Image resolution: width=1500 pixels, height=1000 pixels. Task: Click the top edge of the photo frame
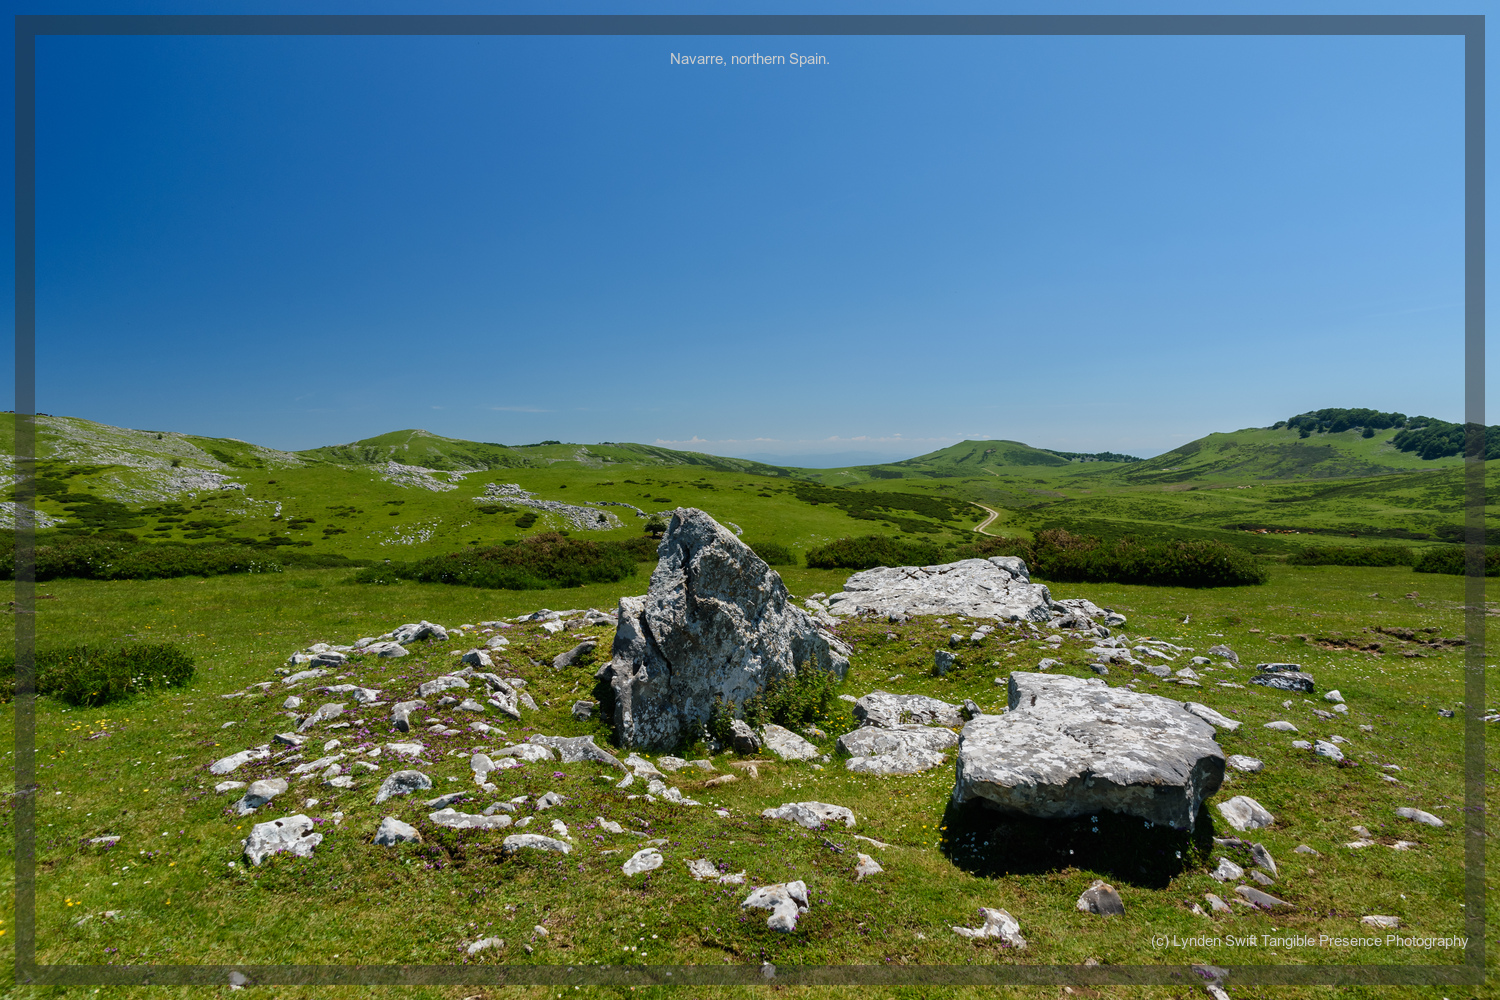click(750, 25)
